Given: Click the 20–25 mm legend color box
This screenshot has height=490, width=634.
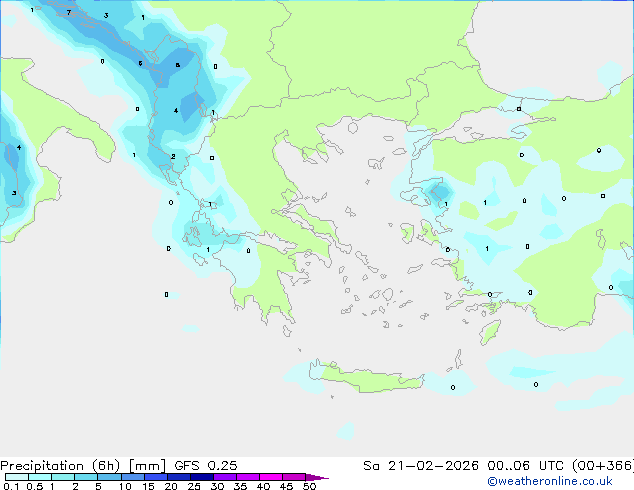Looking at the screenshot, I should (178, 477).
